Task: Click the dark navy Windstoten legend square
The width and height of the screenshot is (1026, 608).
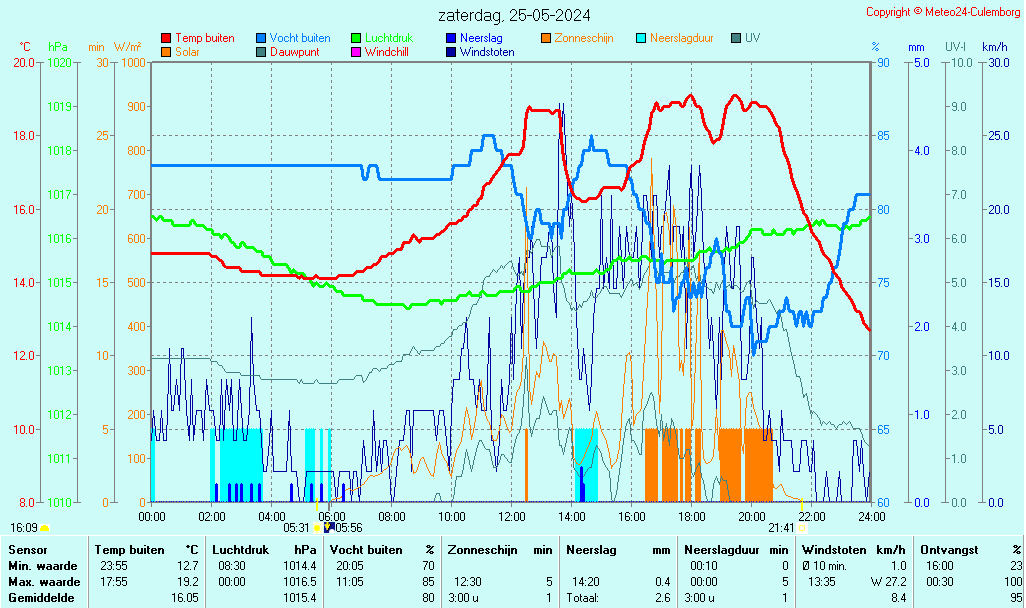Action: (x=451, y=51)
